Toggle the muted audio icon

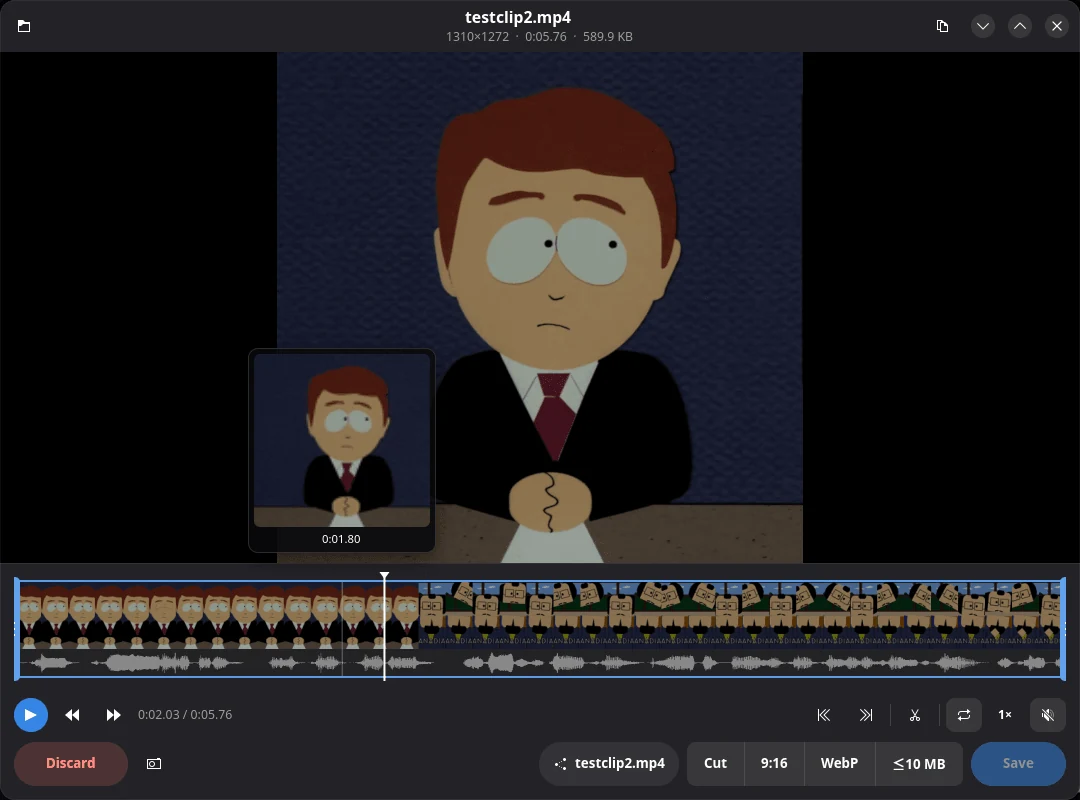(x=1048, y=715)
